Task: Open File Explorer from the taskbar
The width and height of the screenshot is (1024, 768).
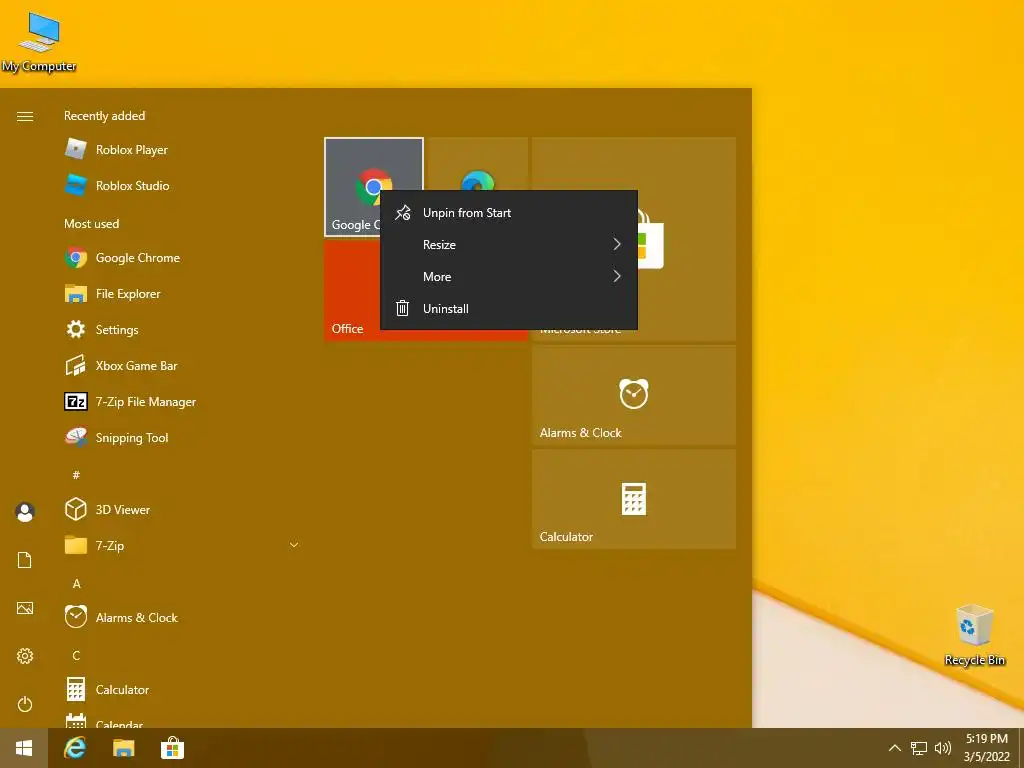Action: pos(123,748)
